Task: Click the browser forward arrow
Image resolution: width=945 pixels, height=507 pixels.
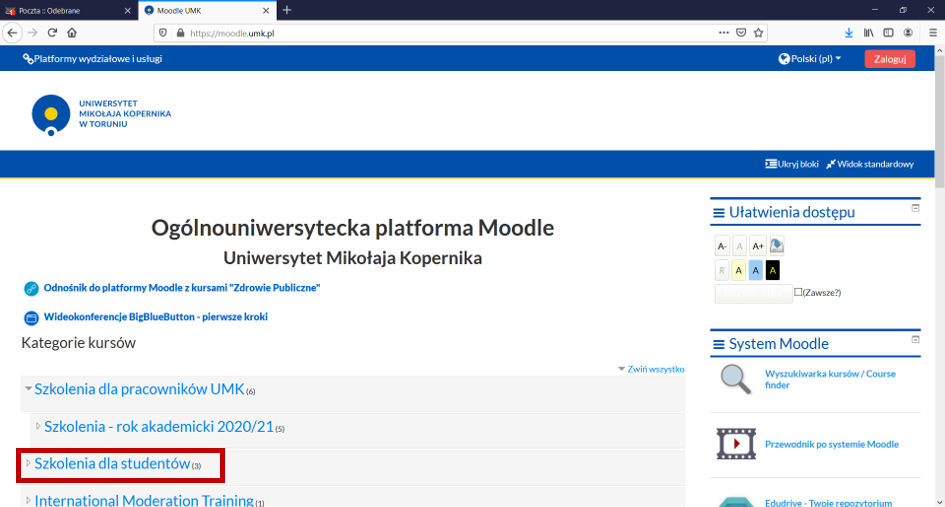Action: pyautogui.click(x=33, y=33)
